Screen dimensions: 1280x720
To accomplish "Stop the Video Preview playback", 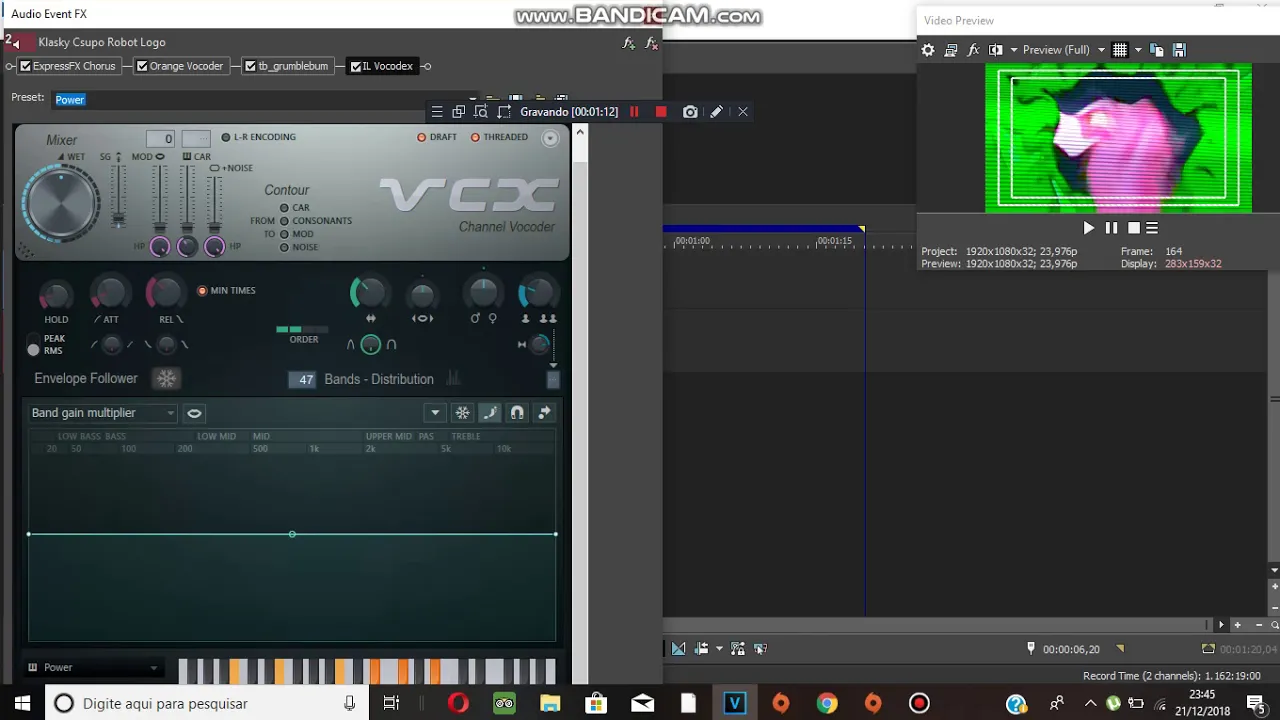I will [1134, 228].
